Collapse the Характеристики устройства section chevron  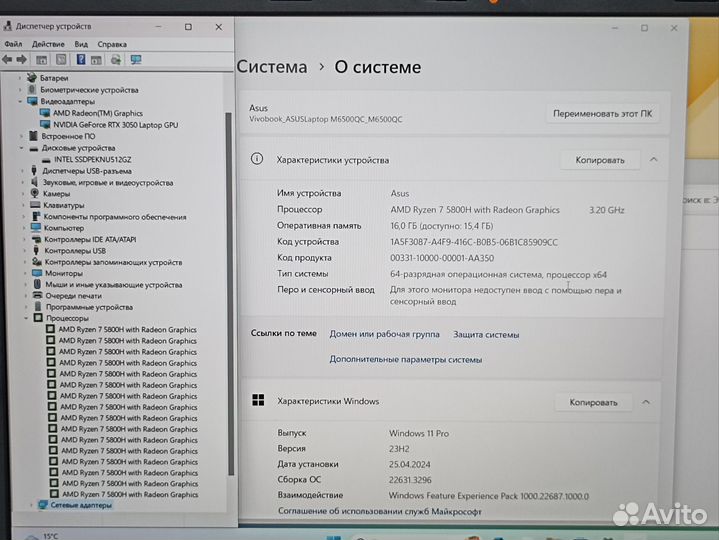(x=653, y=160)
